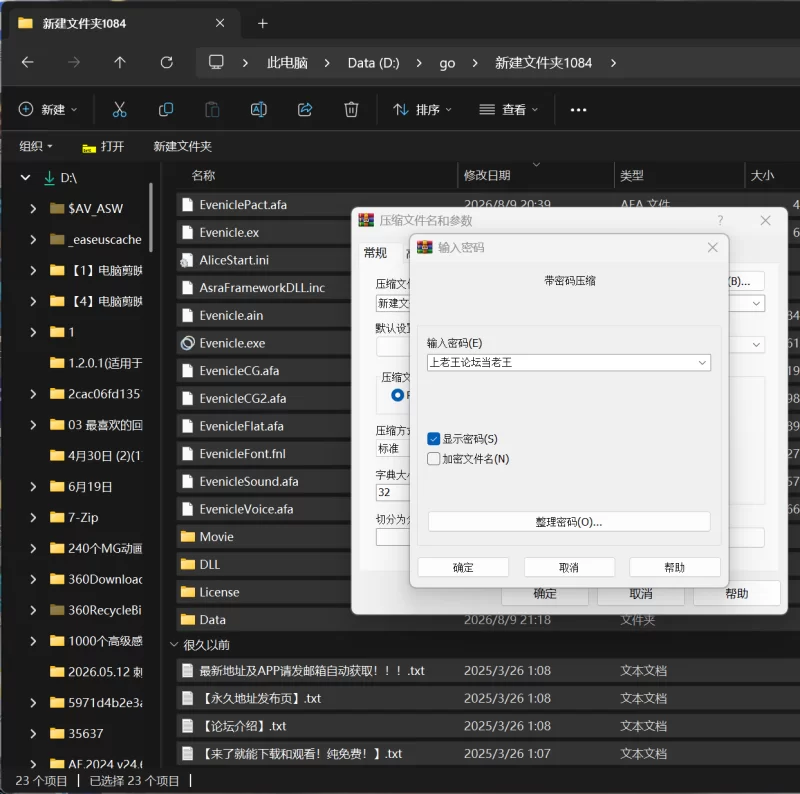Open the password history dropdown arrow
The image size is (800, 794).
click(702, 363)
